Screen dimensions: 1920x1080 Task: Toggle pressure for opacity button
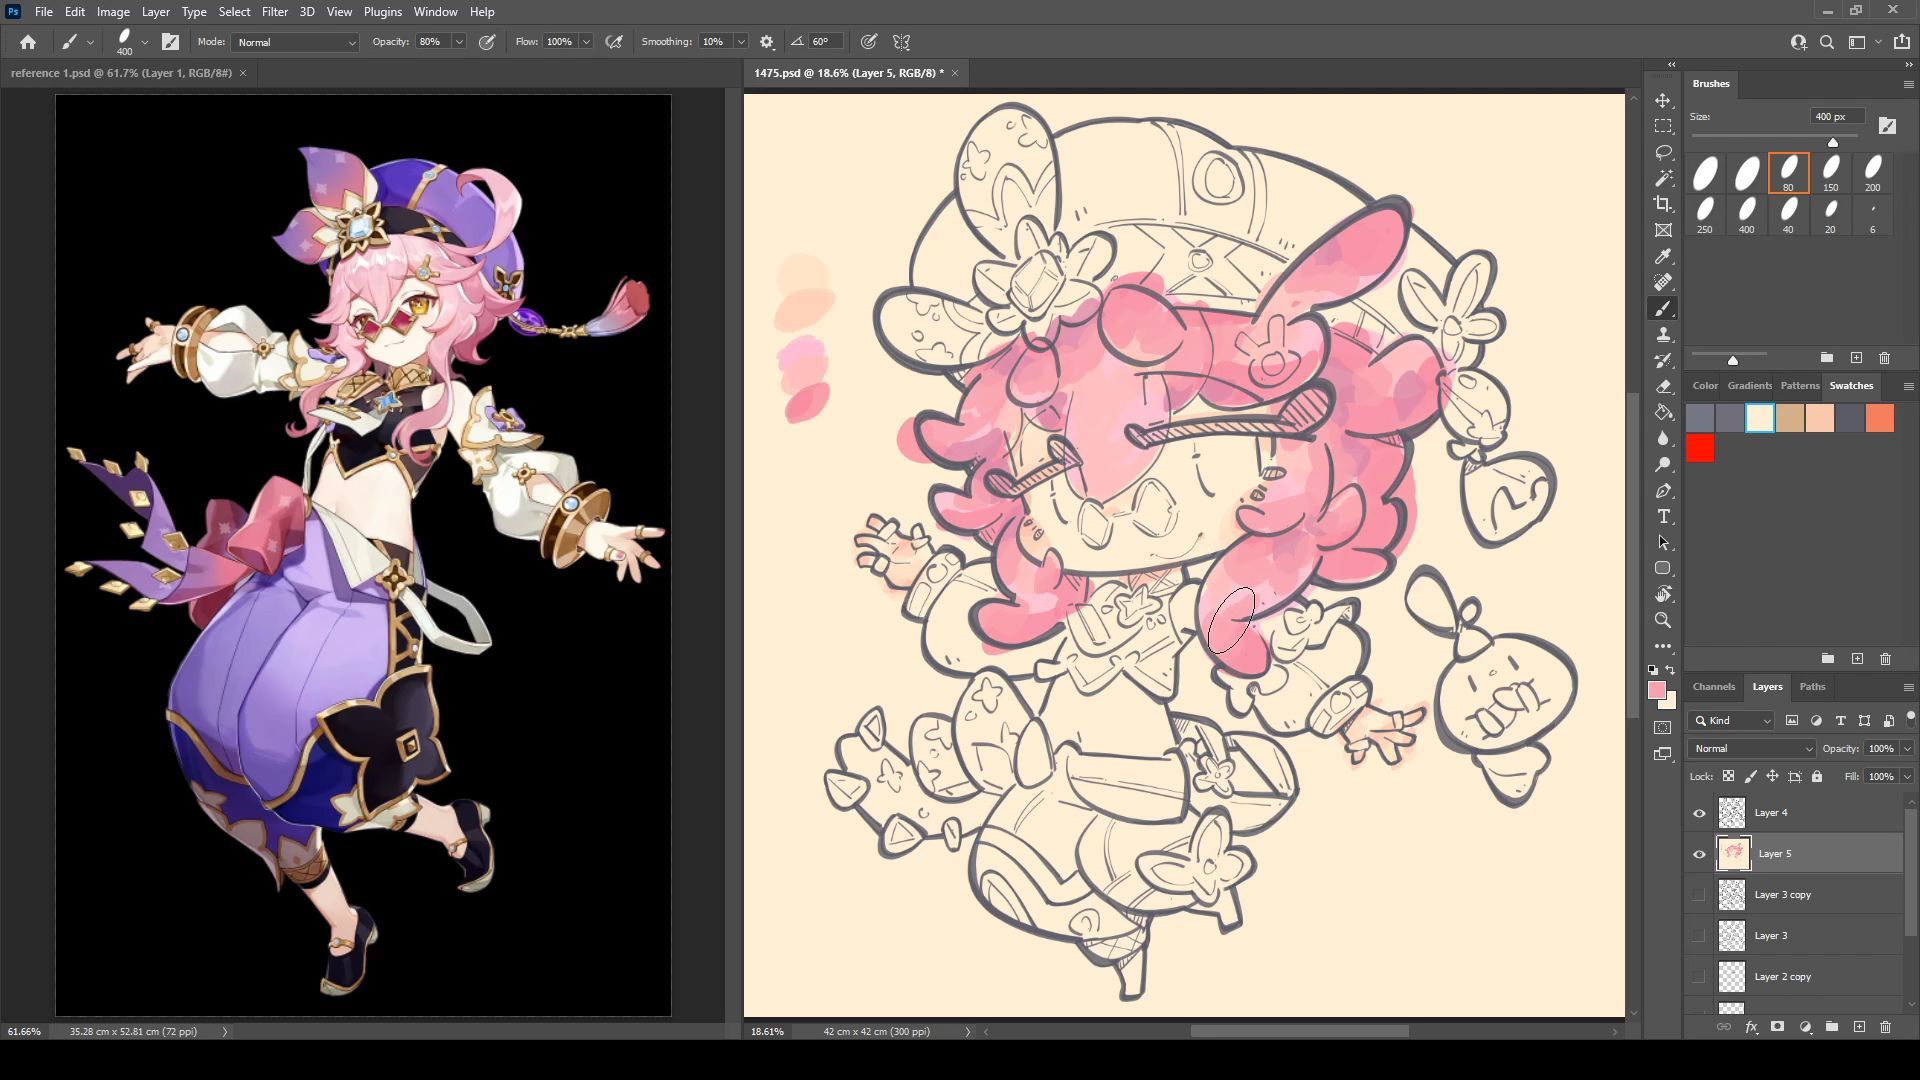(487, 42)
